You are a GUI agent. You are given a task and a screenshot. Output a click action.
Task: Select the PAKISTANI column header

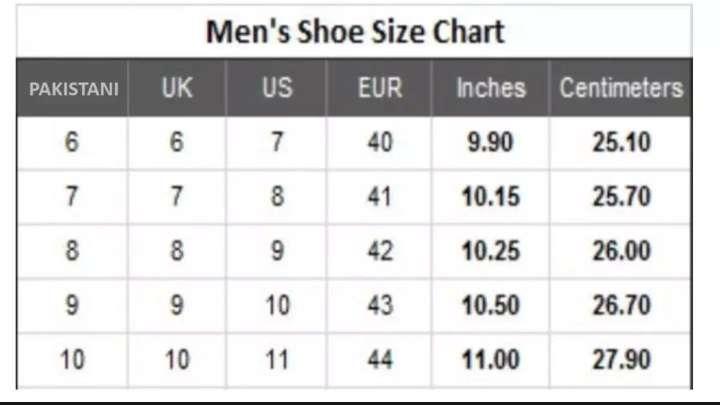tap(74, 88)
